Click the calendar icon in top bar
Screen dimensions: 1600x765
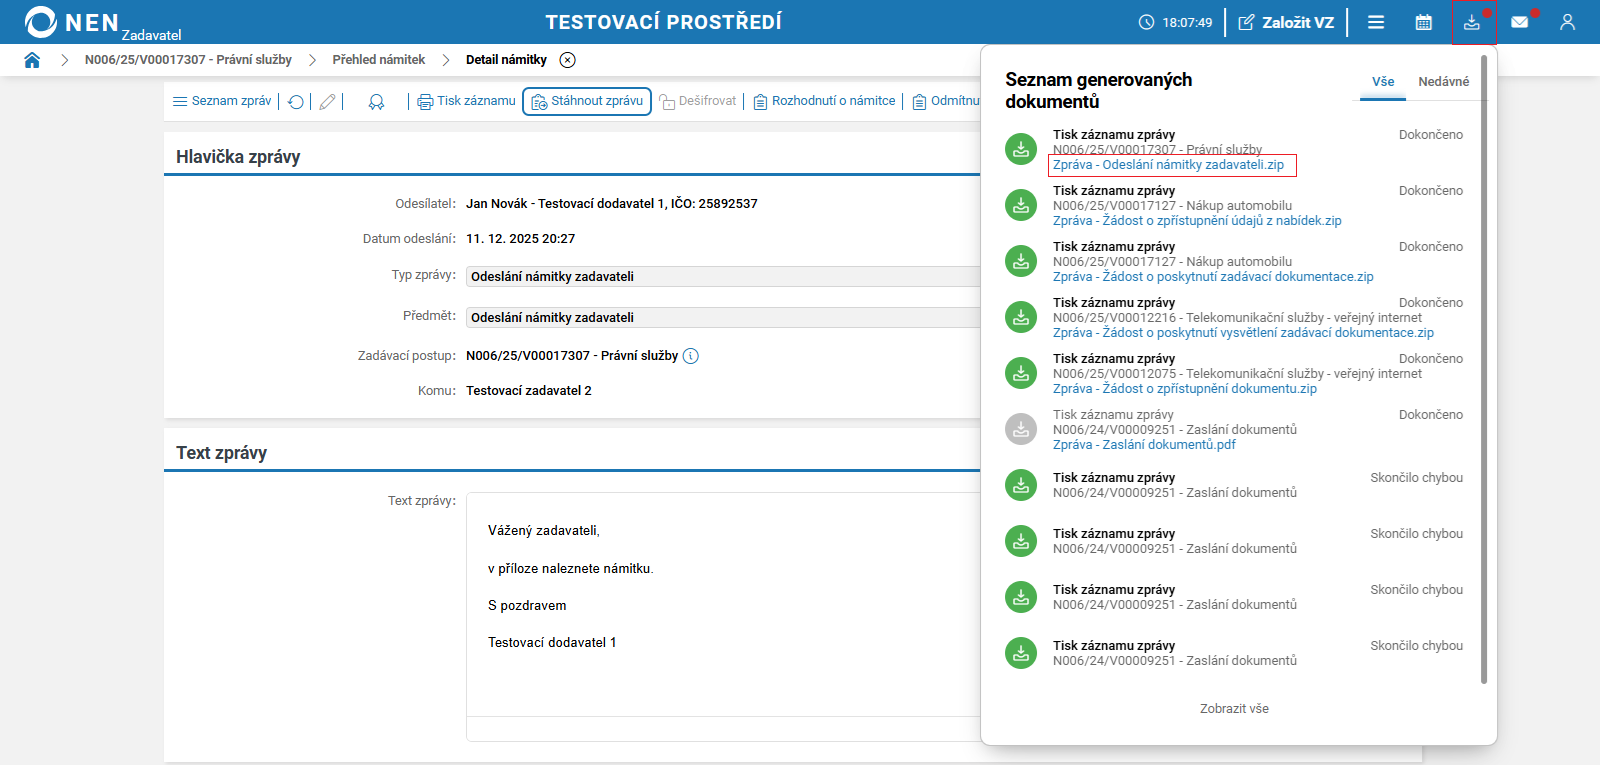coord(1423,22)
